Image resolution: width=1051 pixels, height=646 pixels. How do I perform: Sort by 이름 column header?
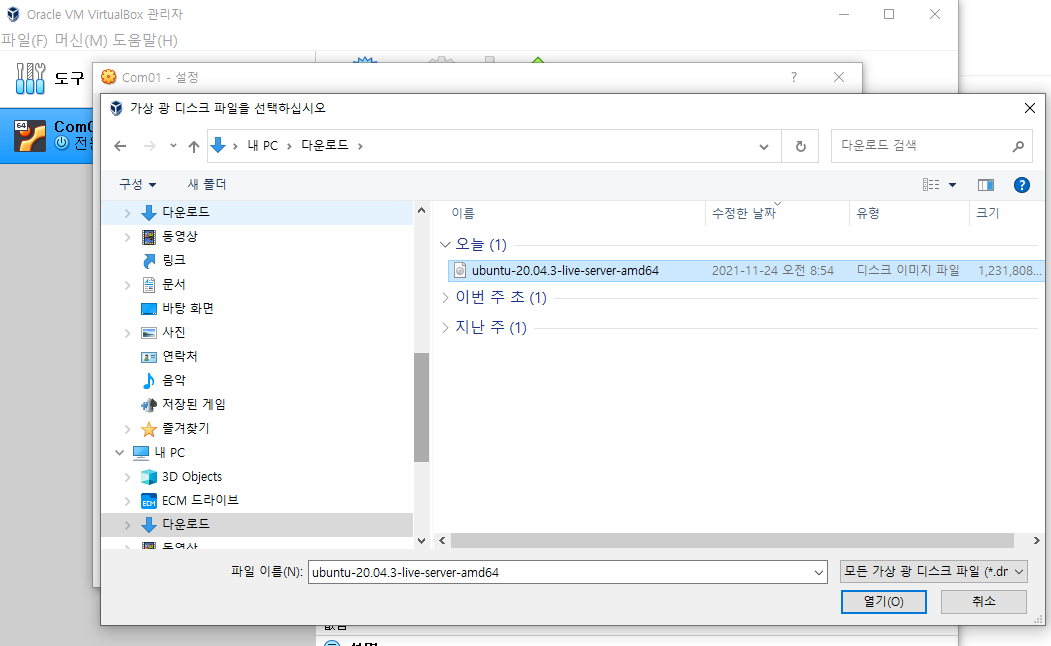coord(463,213)
